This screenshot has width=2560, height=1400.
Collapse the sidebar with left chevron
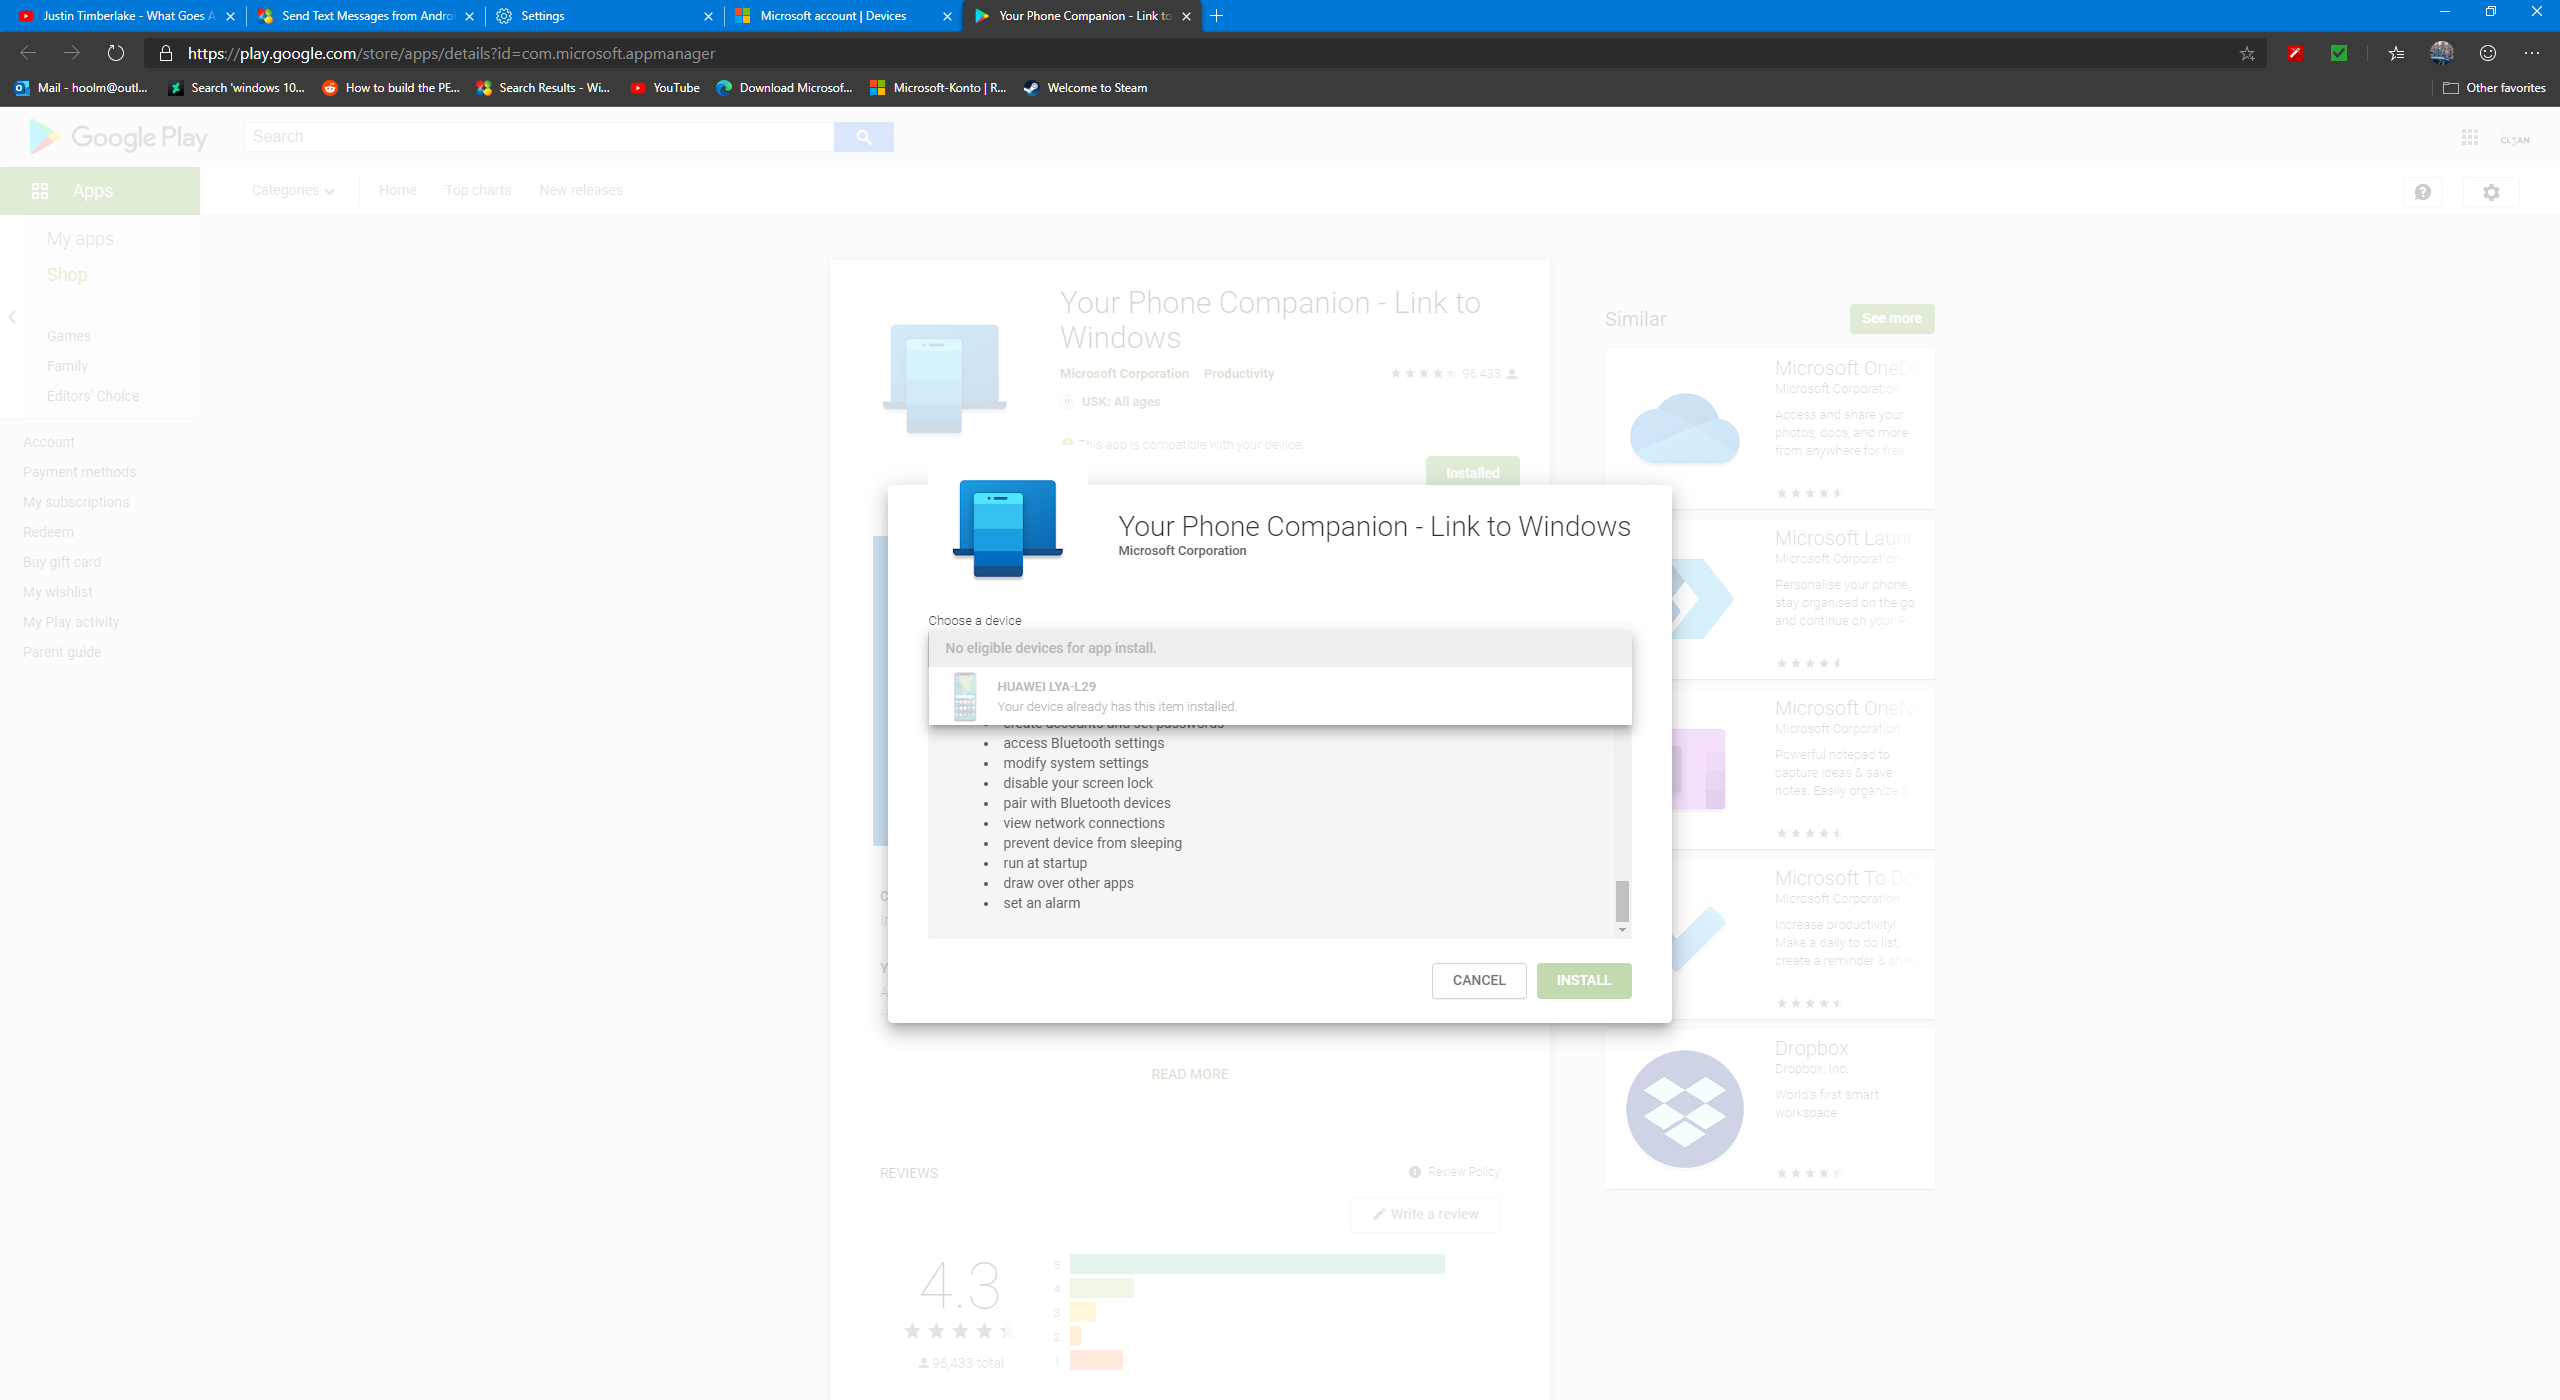pos(12,317)
